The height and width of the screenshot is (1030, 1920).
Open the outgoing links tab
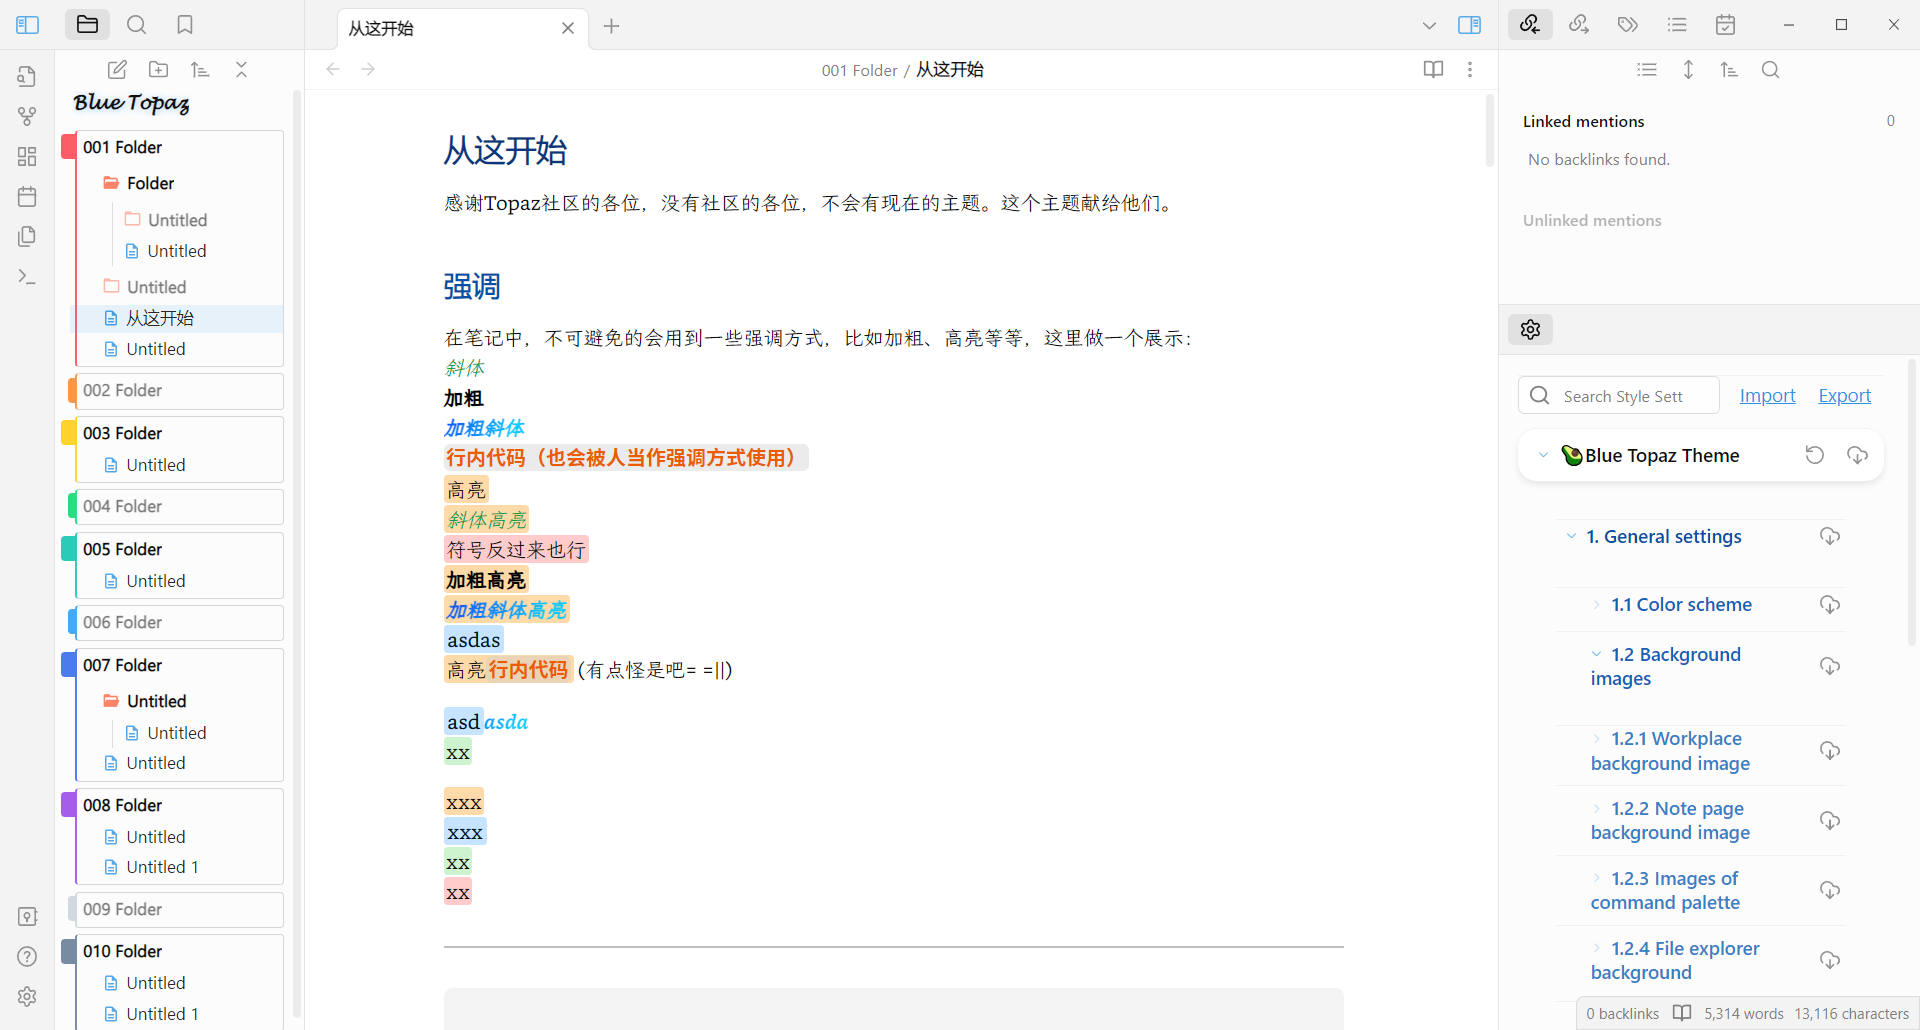click(x=1579, y=25)
